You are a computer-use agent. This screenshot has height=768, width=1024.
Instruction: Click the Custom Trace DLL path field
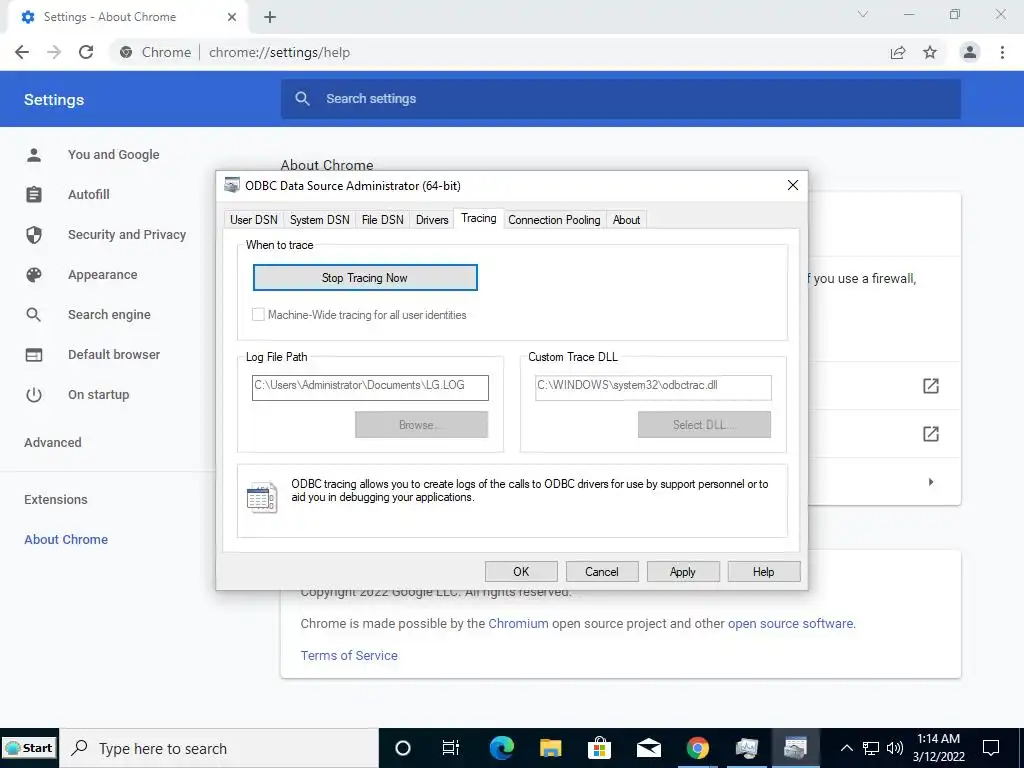(x=653, y=387)
